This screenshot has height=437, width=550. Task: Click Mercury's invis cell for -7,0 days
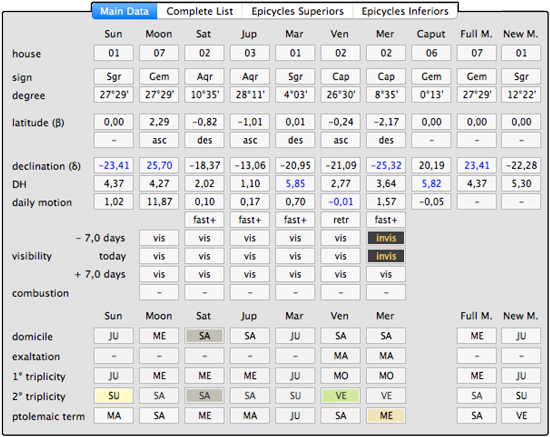386,238
